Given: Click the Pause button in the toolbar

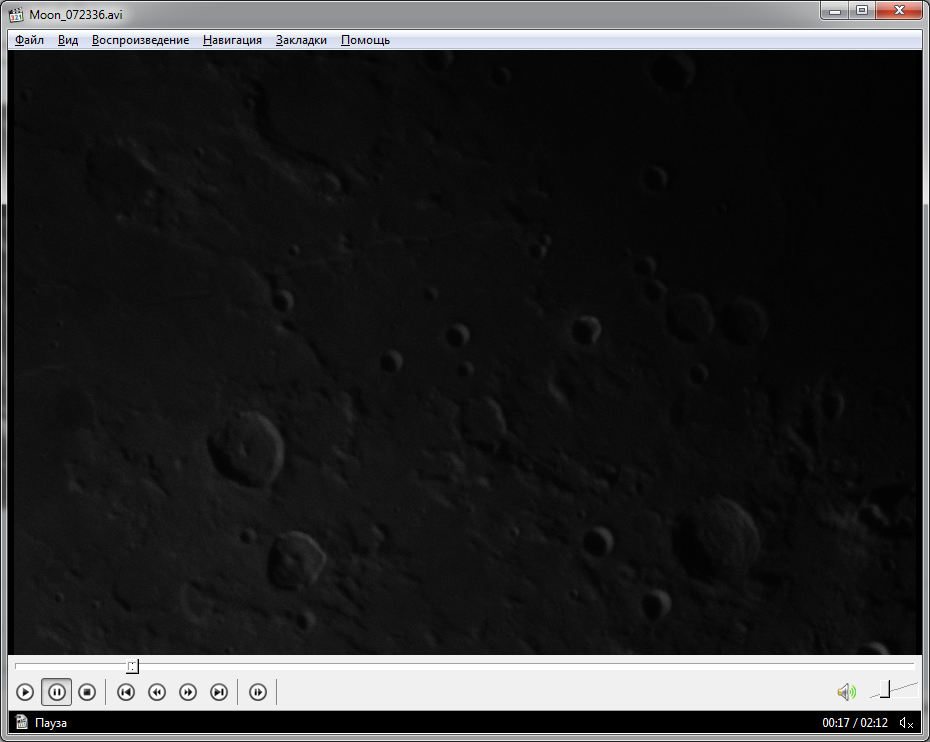Looking at the screenshot, I should point(57,692).
